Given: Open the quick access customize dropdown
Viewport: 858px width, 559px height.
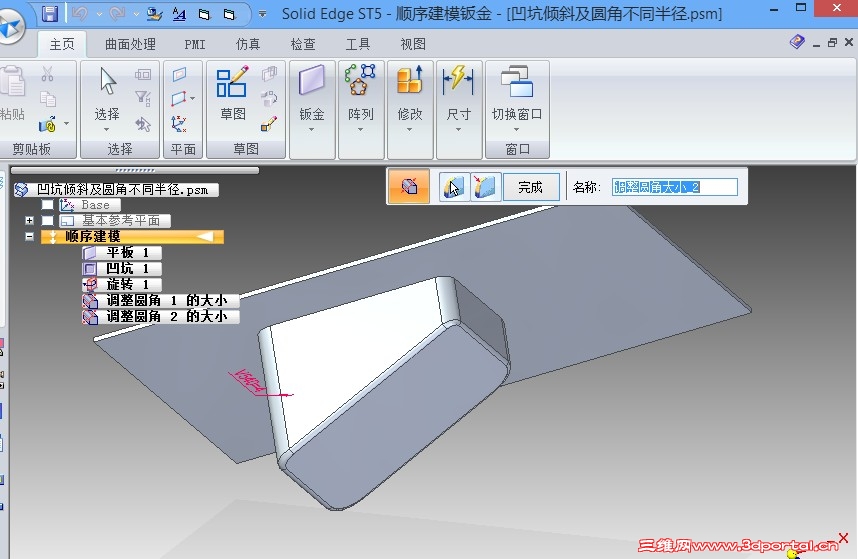Looking at the screenshot, I should pos(263,14).
